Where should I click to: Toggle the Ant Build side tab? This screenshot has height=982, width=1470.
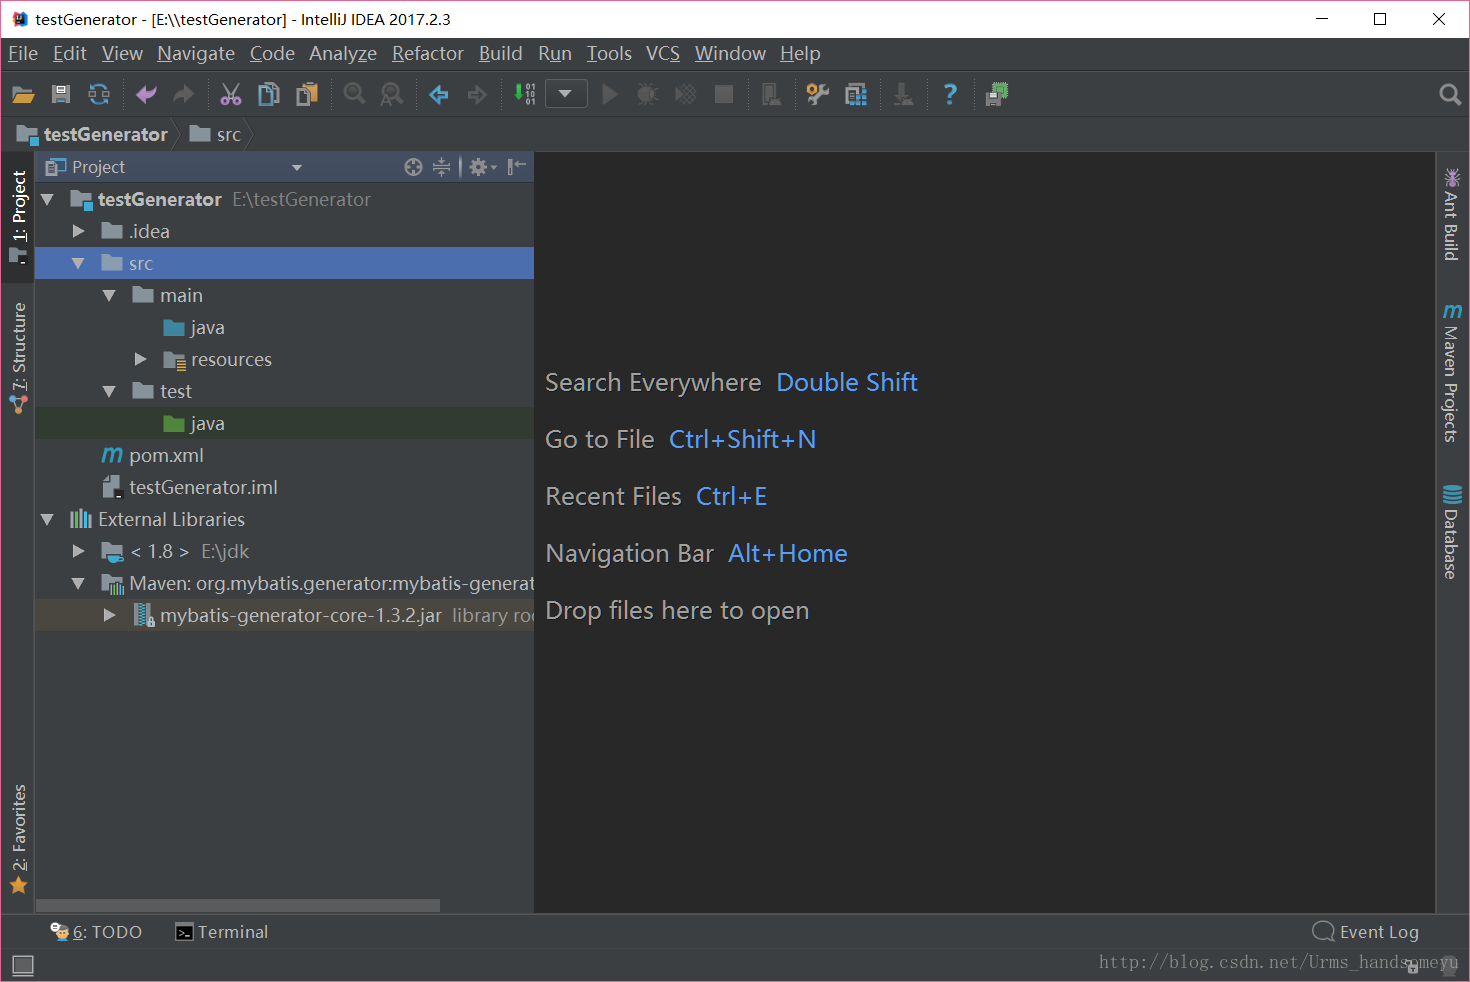tap(1451, 214)
